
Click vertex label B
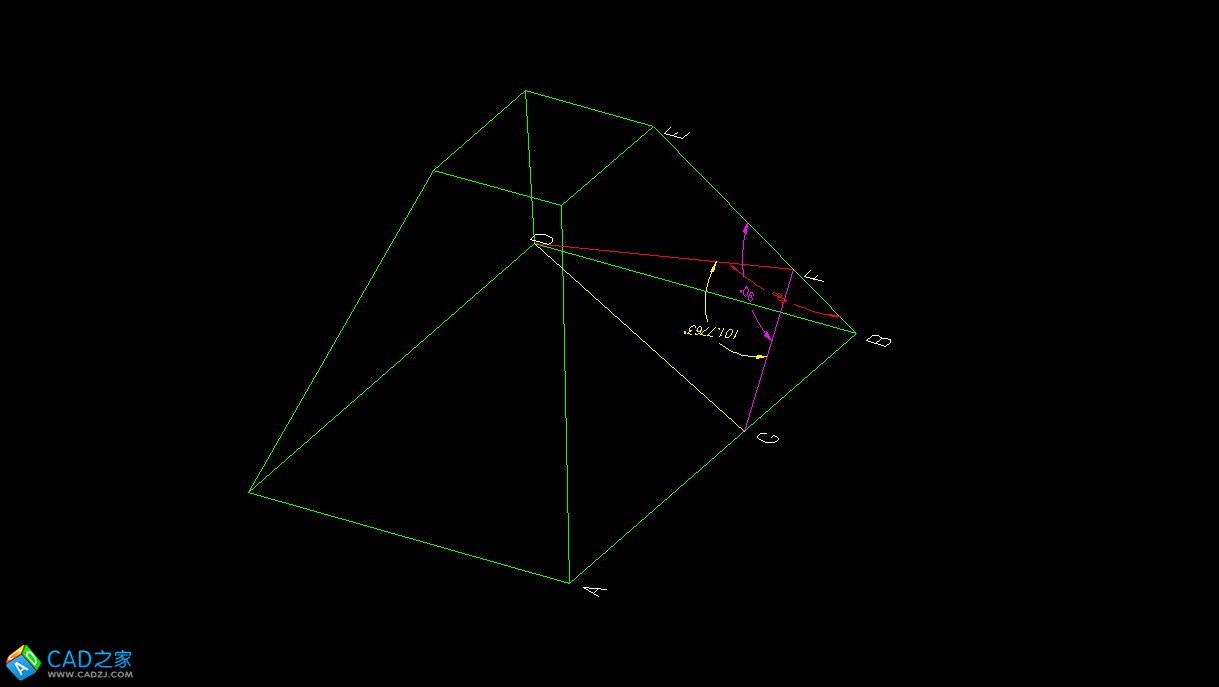point(878,340)
